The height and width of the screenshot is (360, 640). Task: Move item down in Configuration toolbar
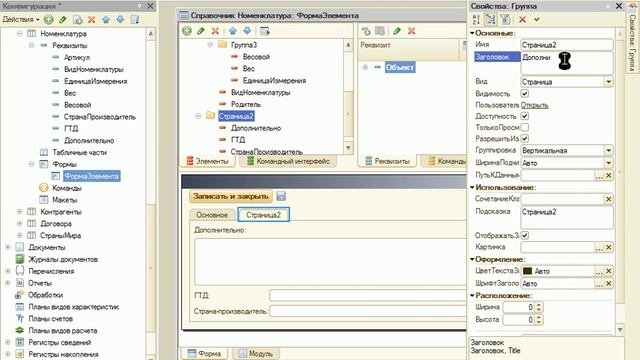tap(120, 19)
